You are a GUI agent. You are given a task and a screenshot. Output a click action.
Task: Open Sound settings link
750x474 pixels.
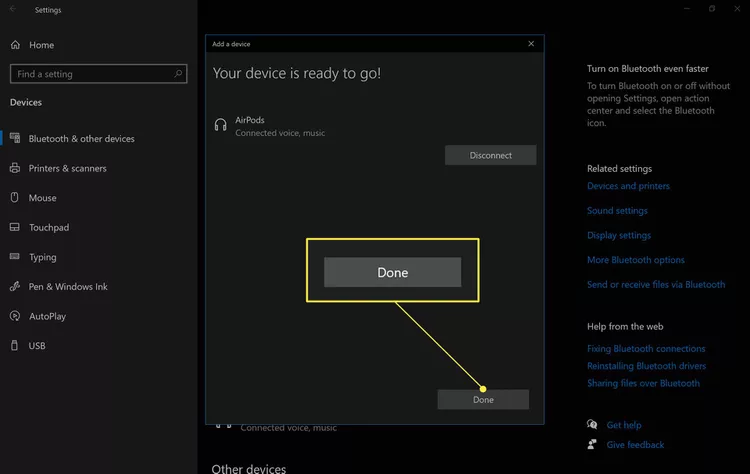617,210
